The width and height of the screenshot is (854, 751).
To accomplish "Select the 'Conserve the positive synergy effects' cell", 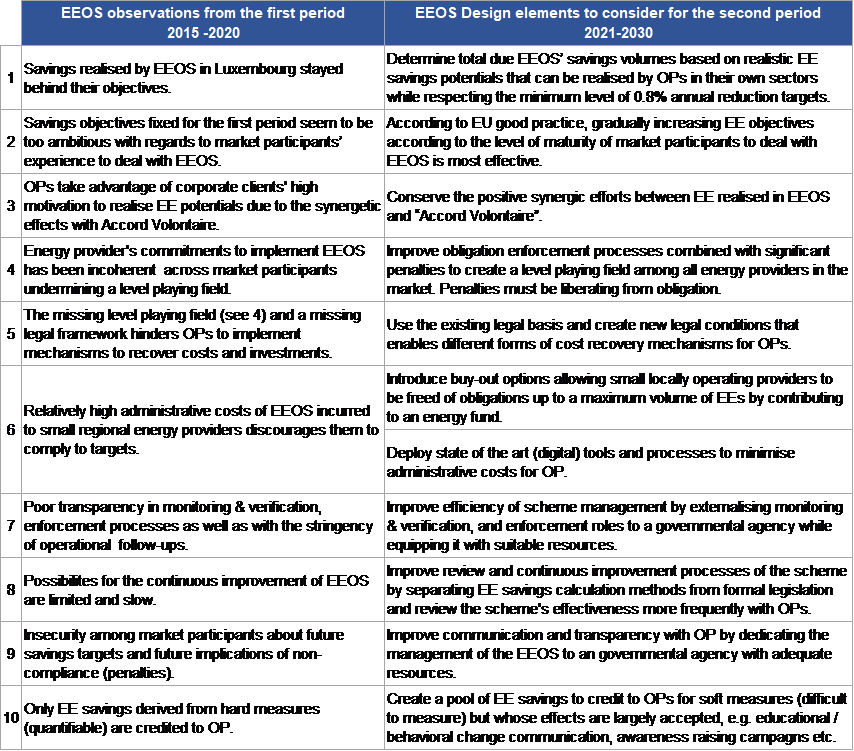I will pyautogui.click(x=619, y=204).
